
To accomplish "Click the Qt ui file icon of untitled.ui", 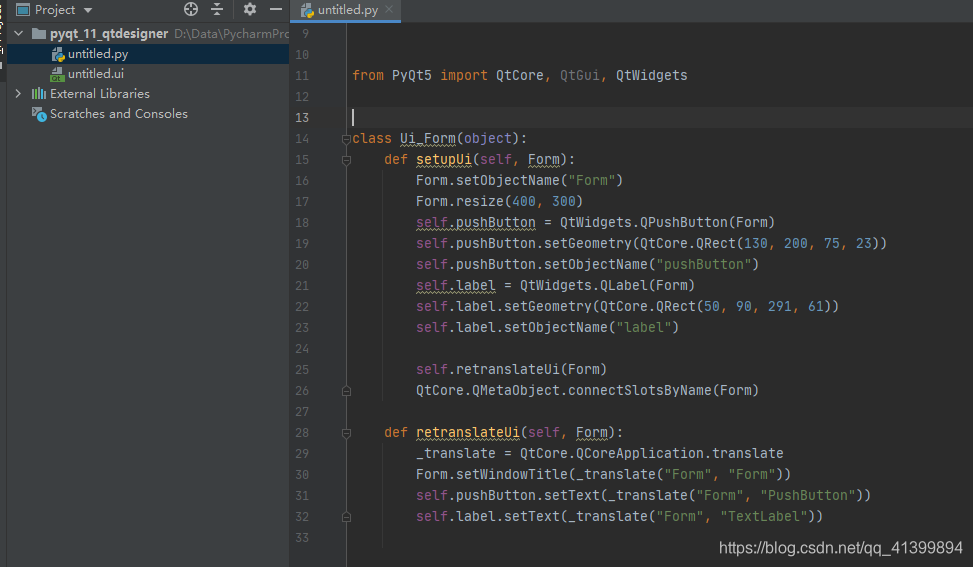I will (57, 74).
